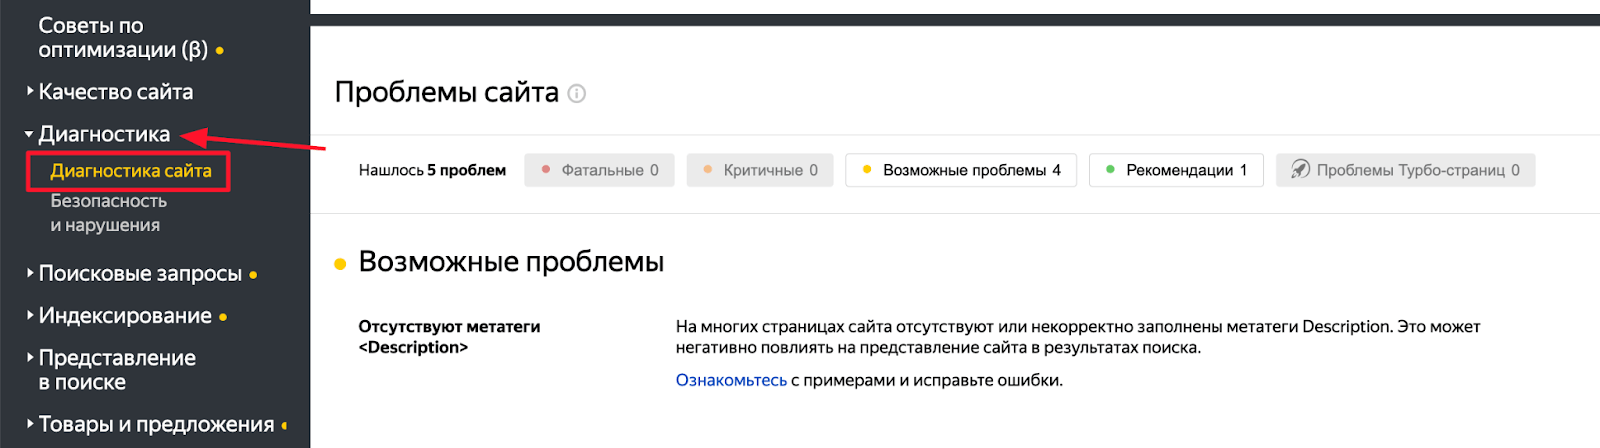Open Диагностика сайта in the sidebar
This screenshot has height=448, width=1600.
131,171
